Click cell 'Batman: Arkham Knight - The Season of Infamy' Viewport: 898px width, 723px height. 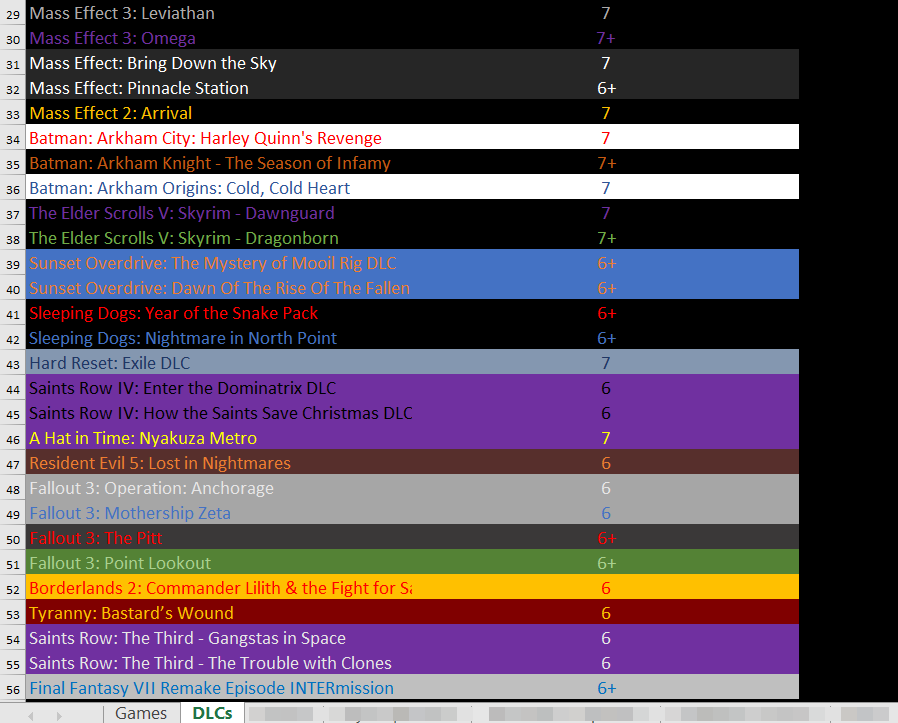pyautogui.click(x=219, y=163)
